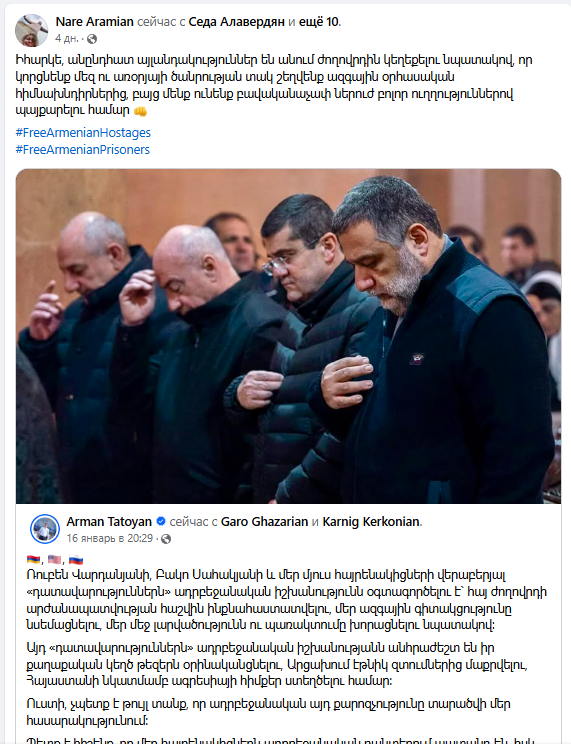Click the US flag emoji in shared post
This screenshot has width=571, height=744.
pyautogui.click(x=55, y=560)
